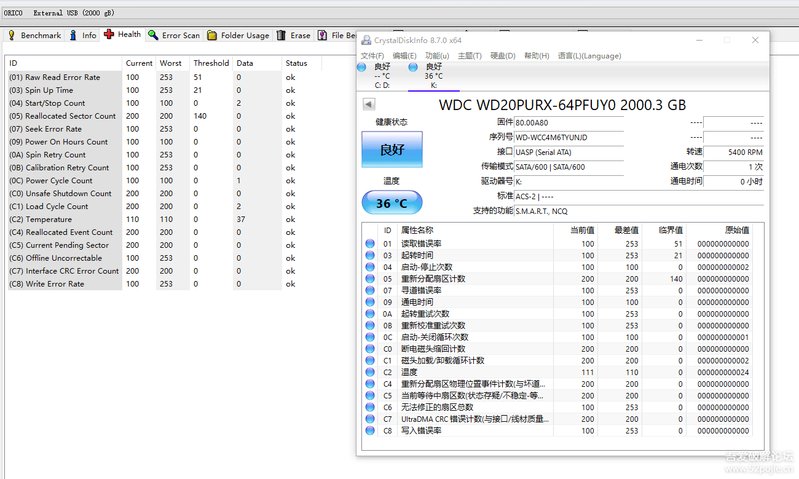This screenshot has height=479, width=799.
Task: Click serial number field WD-WCC4M6TYUNJD
Action: click(569, 138)
